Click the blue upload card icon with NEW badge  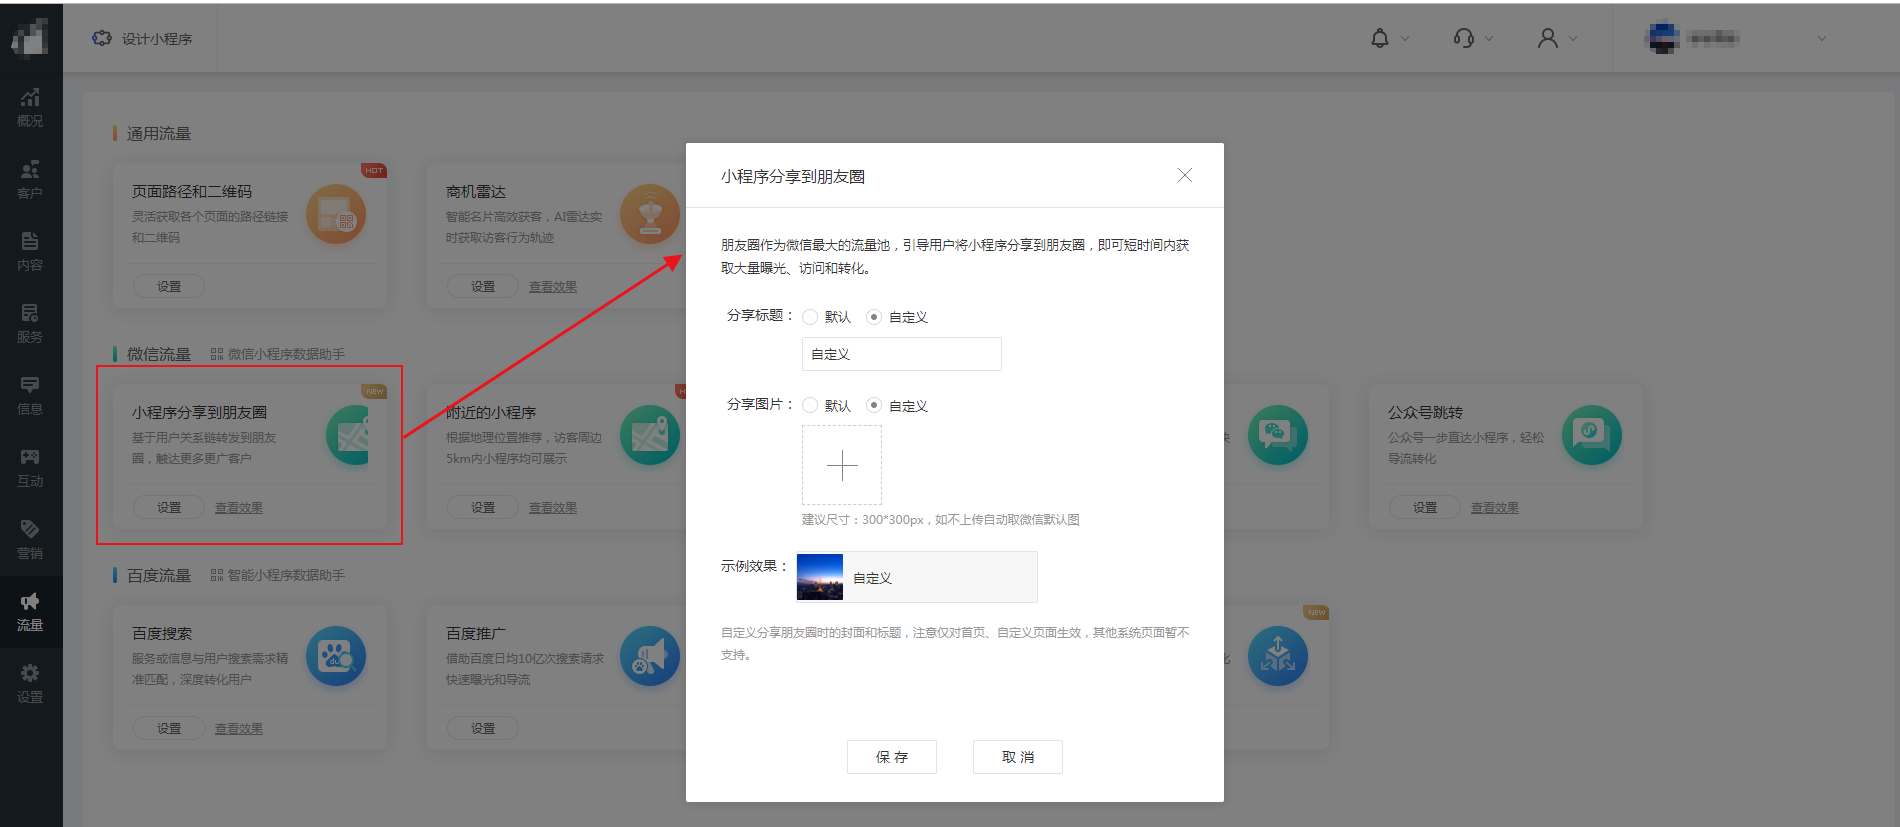point(1278,656)
